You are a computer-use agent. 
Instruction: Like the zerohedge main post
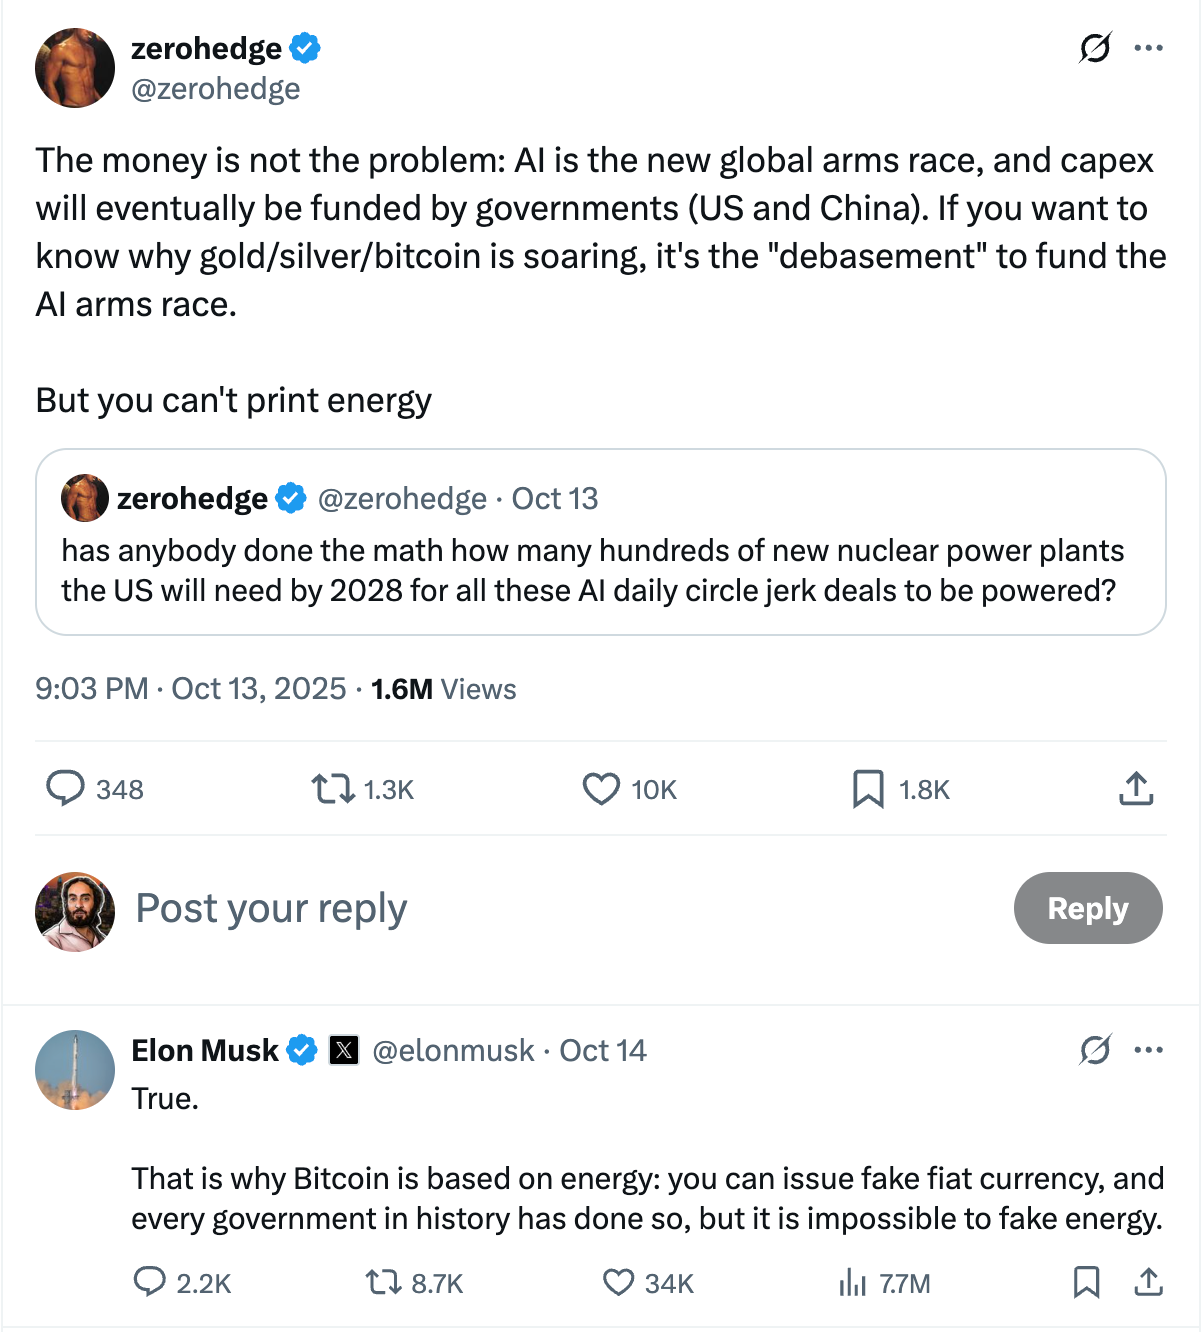point(601,789)
